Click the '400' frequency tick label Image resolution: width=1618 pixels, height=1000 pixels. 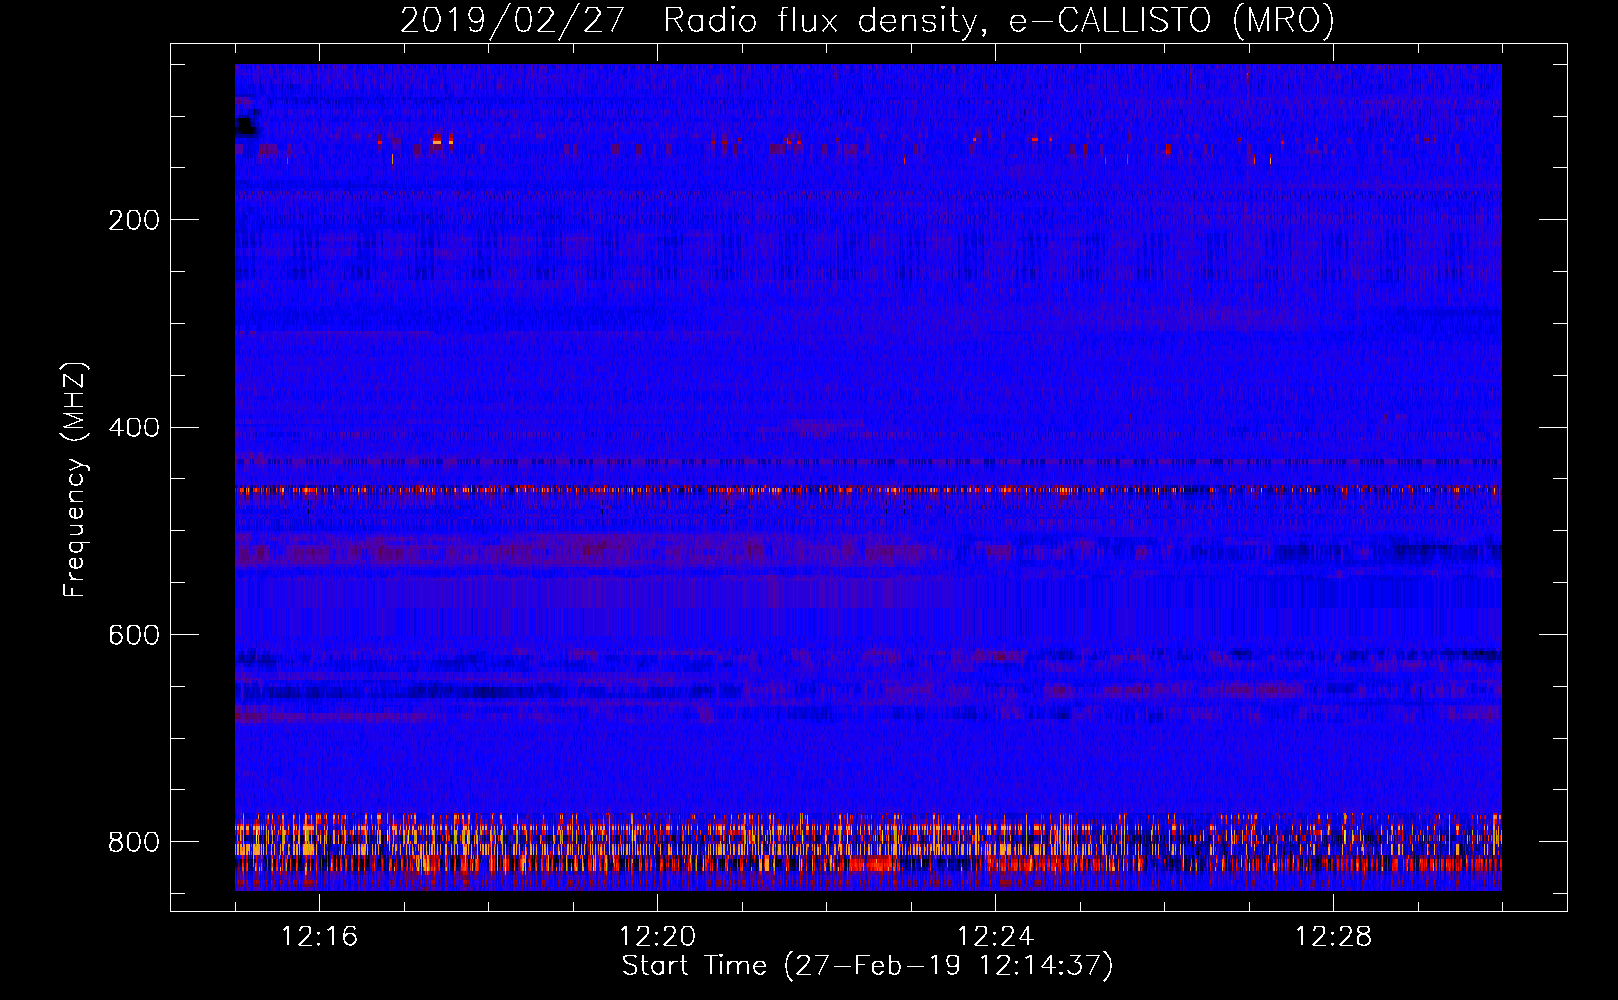pyautogui.click(x=134, y=428)
